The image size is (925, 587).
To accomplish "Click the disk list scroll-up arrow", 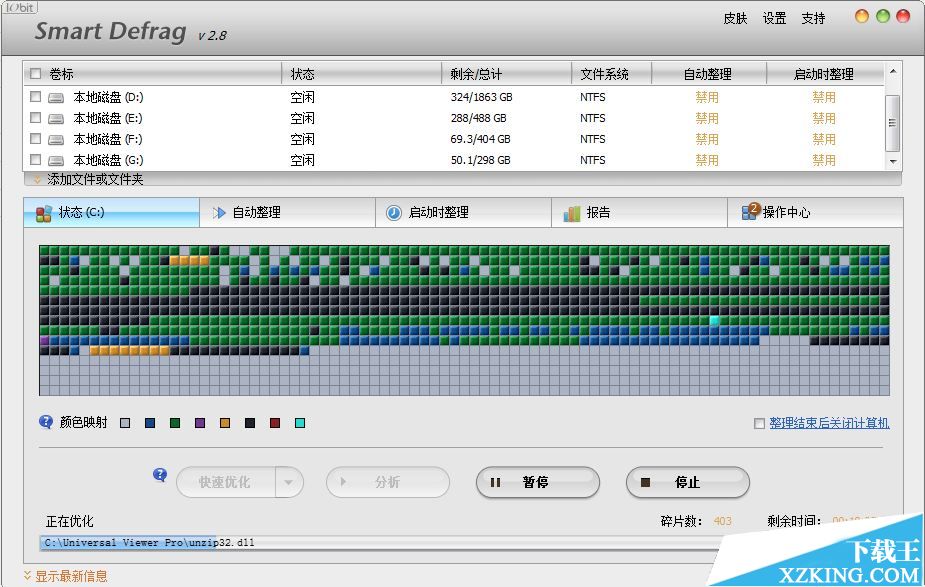I will pyautogui.click(x=893, y=71).
